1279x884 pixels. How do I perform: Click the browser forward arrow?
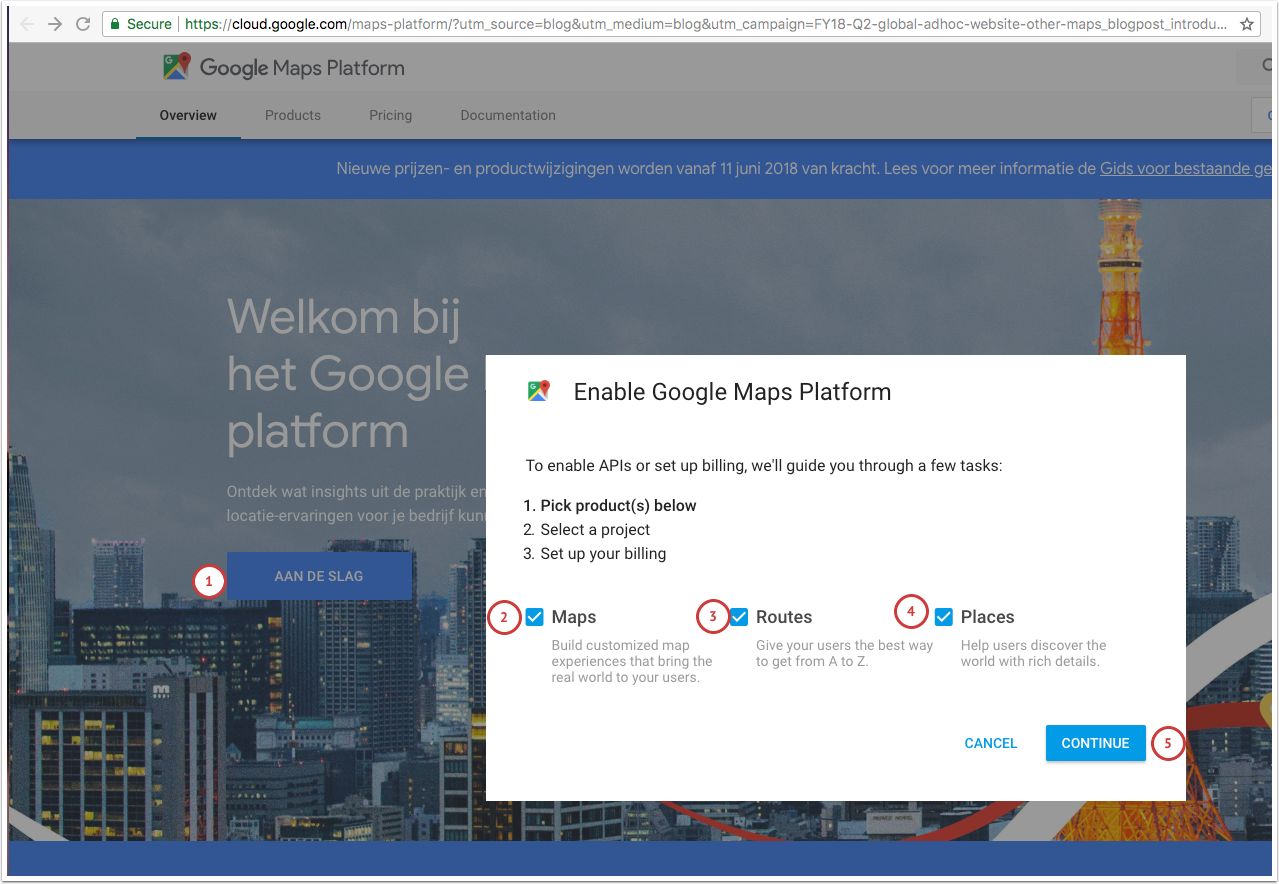[x=55, y=24]
